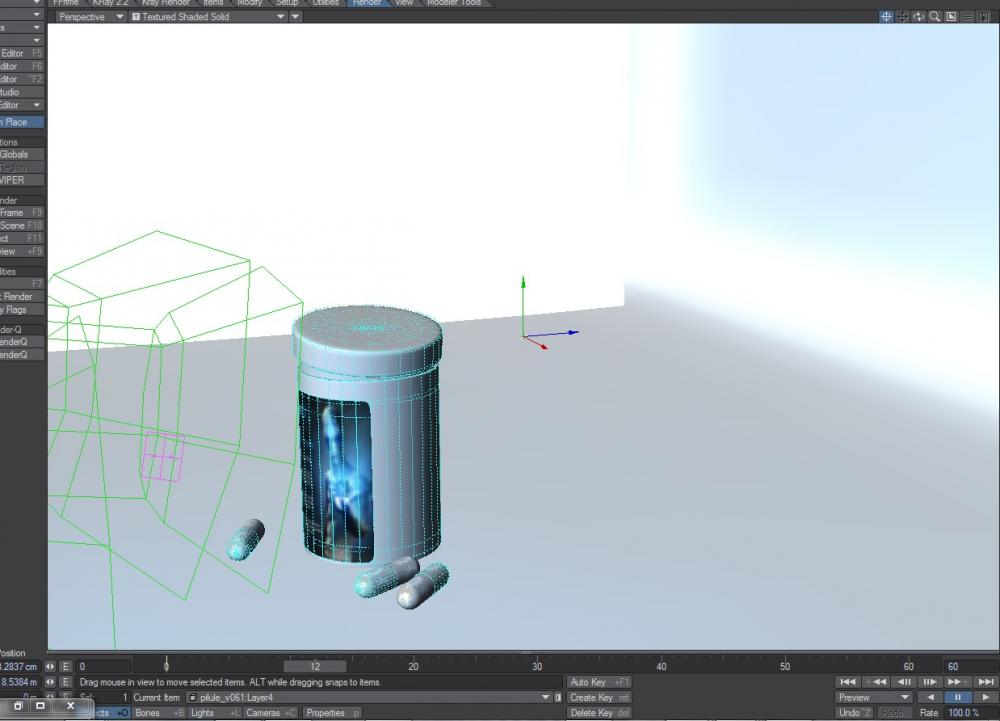Click the start frame field showing 0

click(x=103, y=666)
